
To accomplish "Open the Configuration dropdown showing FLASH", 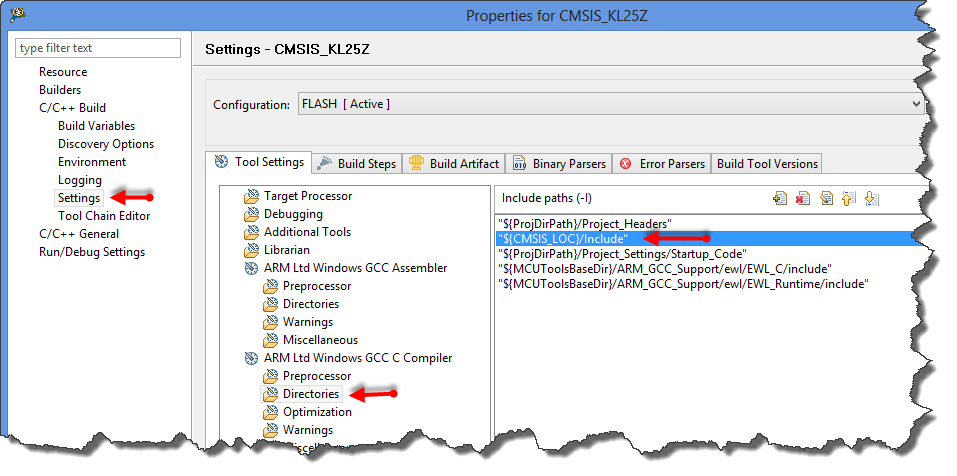I will [x=610, y=104].
